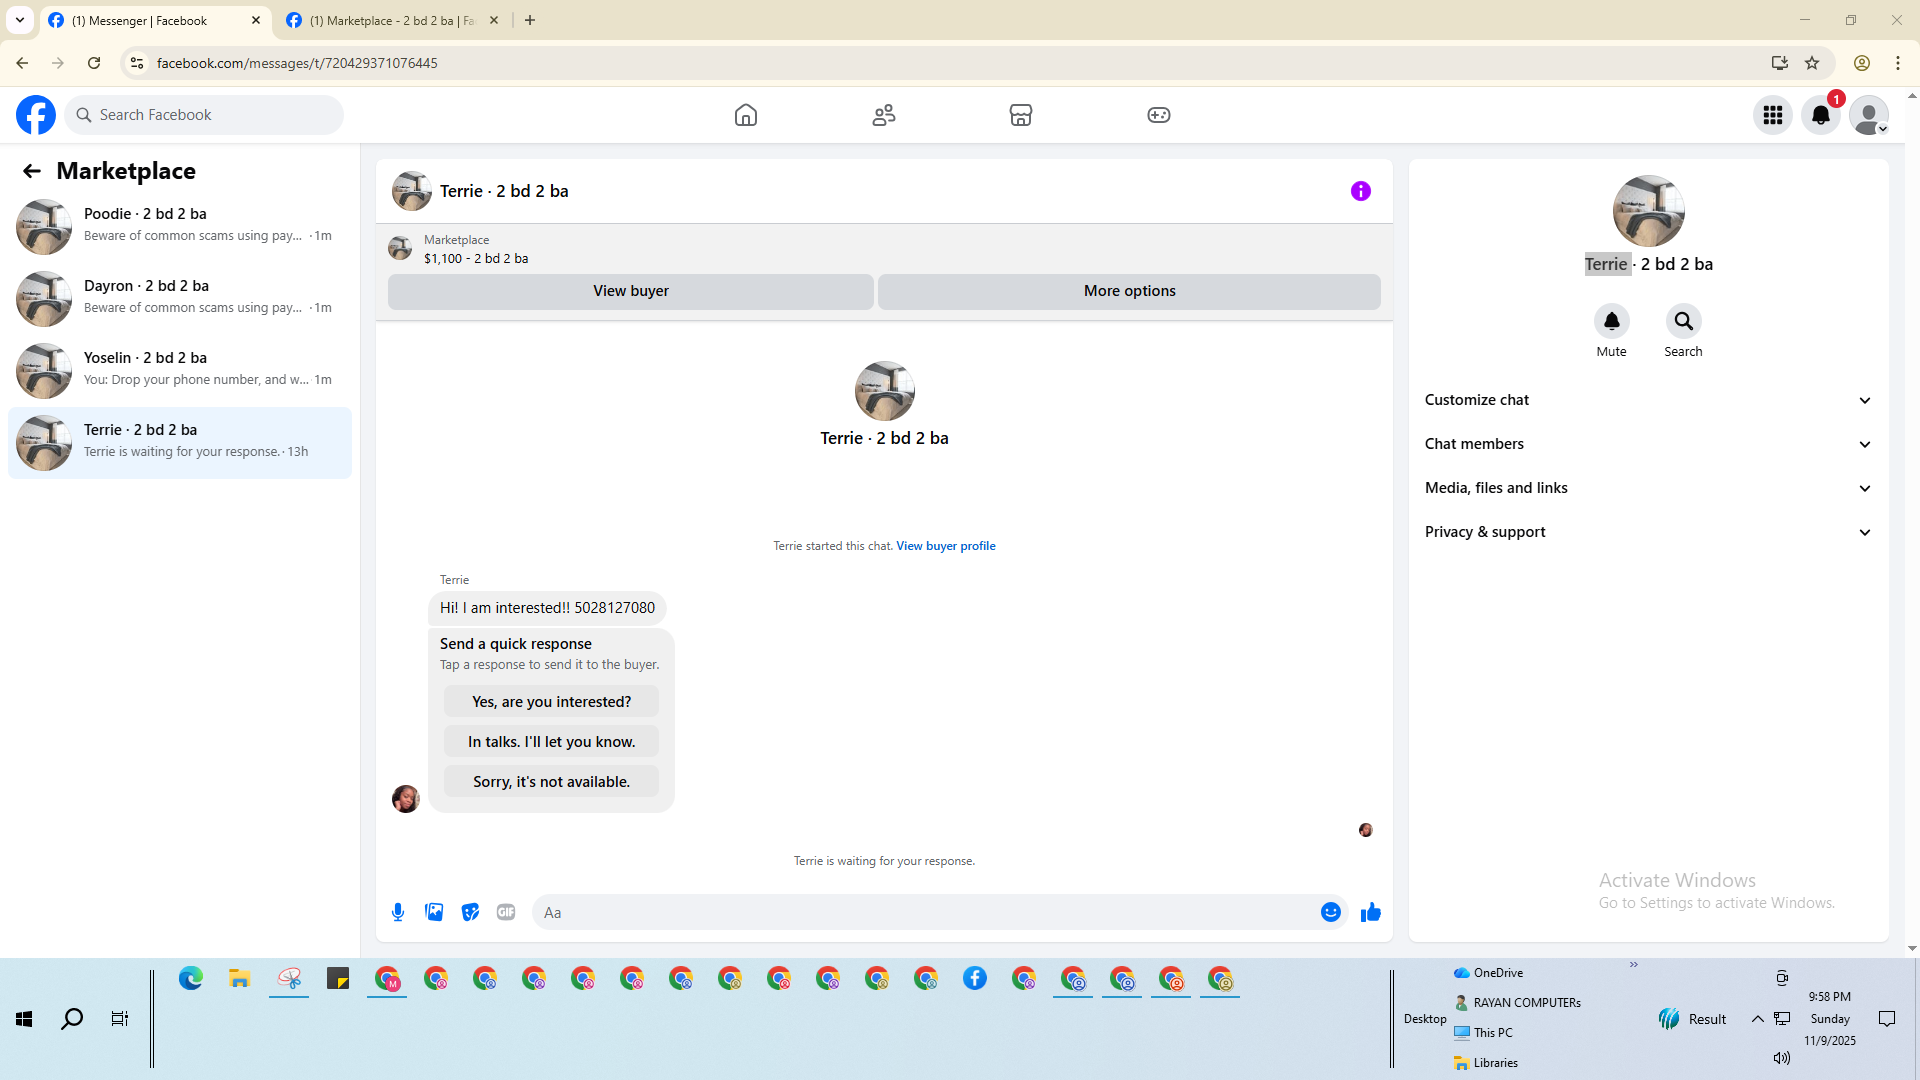1920x1080 pixels.
Task: Go back using the Marketplace back arrow
Action: (32, 171)
